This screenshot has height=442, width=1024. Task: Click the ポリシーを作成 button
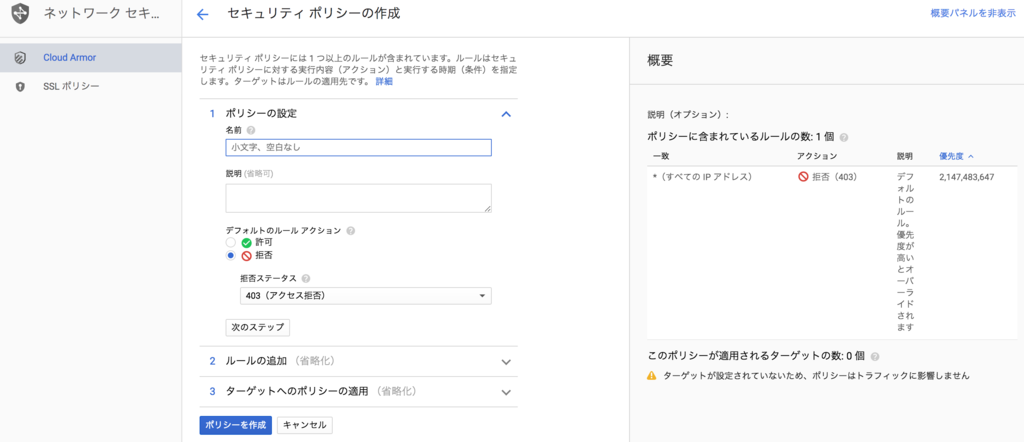[x=235, y=425]
